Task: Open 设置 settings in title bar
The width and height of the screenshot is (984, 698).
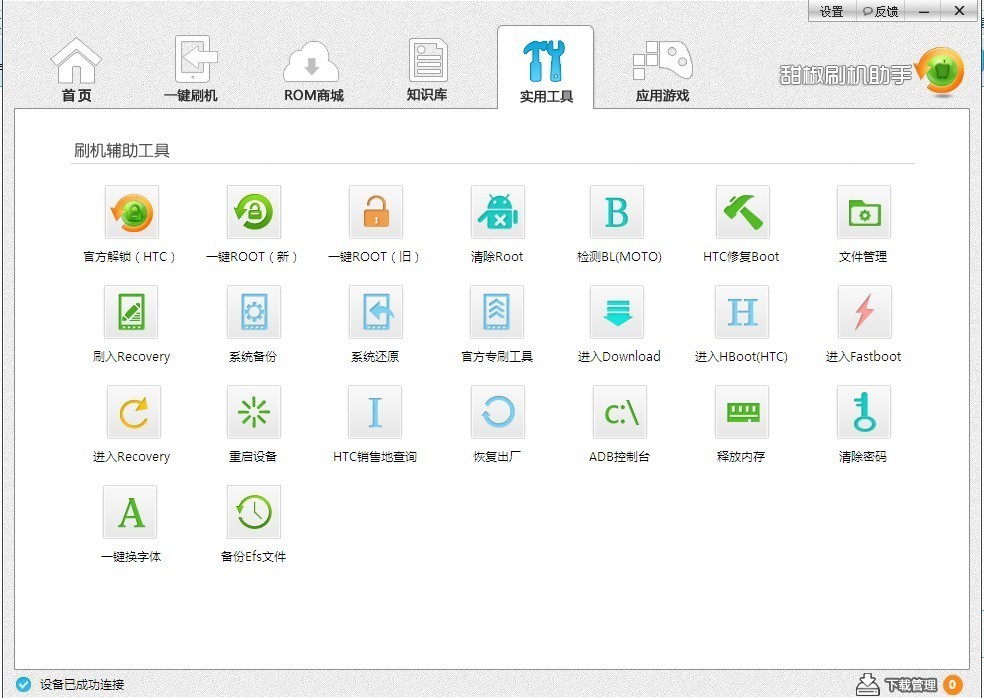Action: [832, 11]
